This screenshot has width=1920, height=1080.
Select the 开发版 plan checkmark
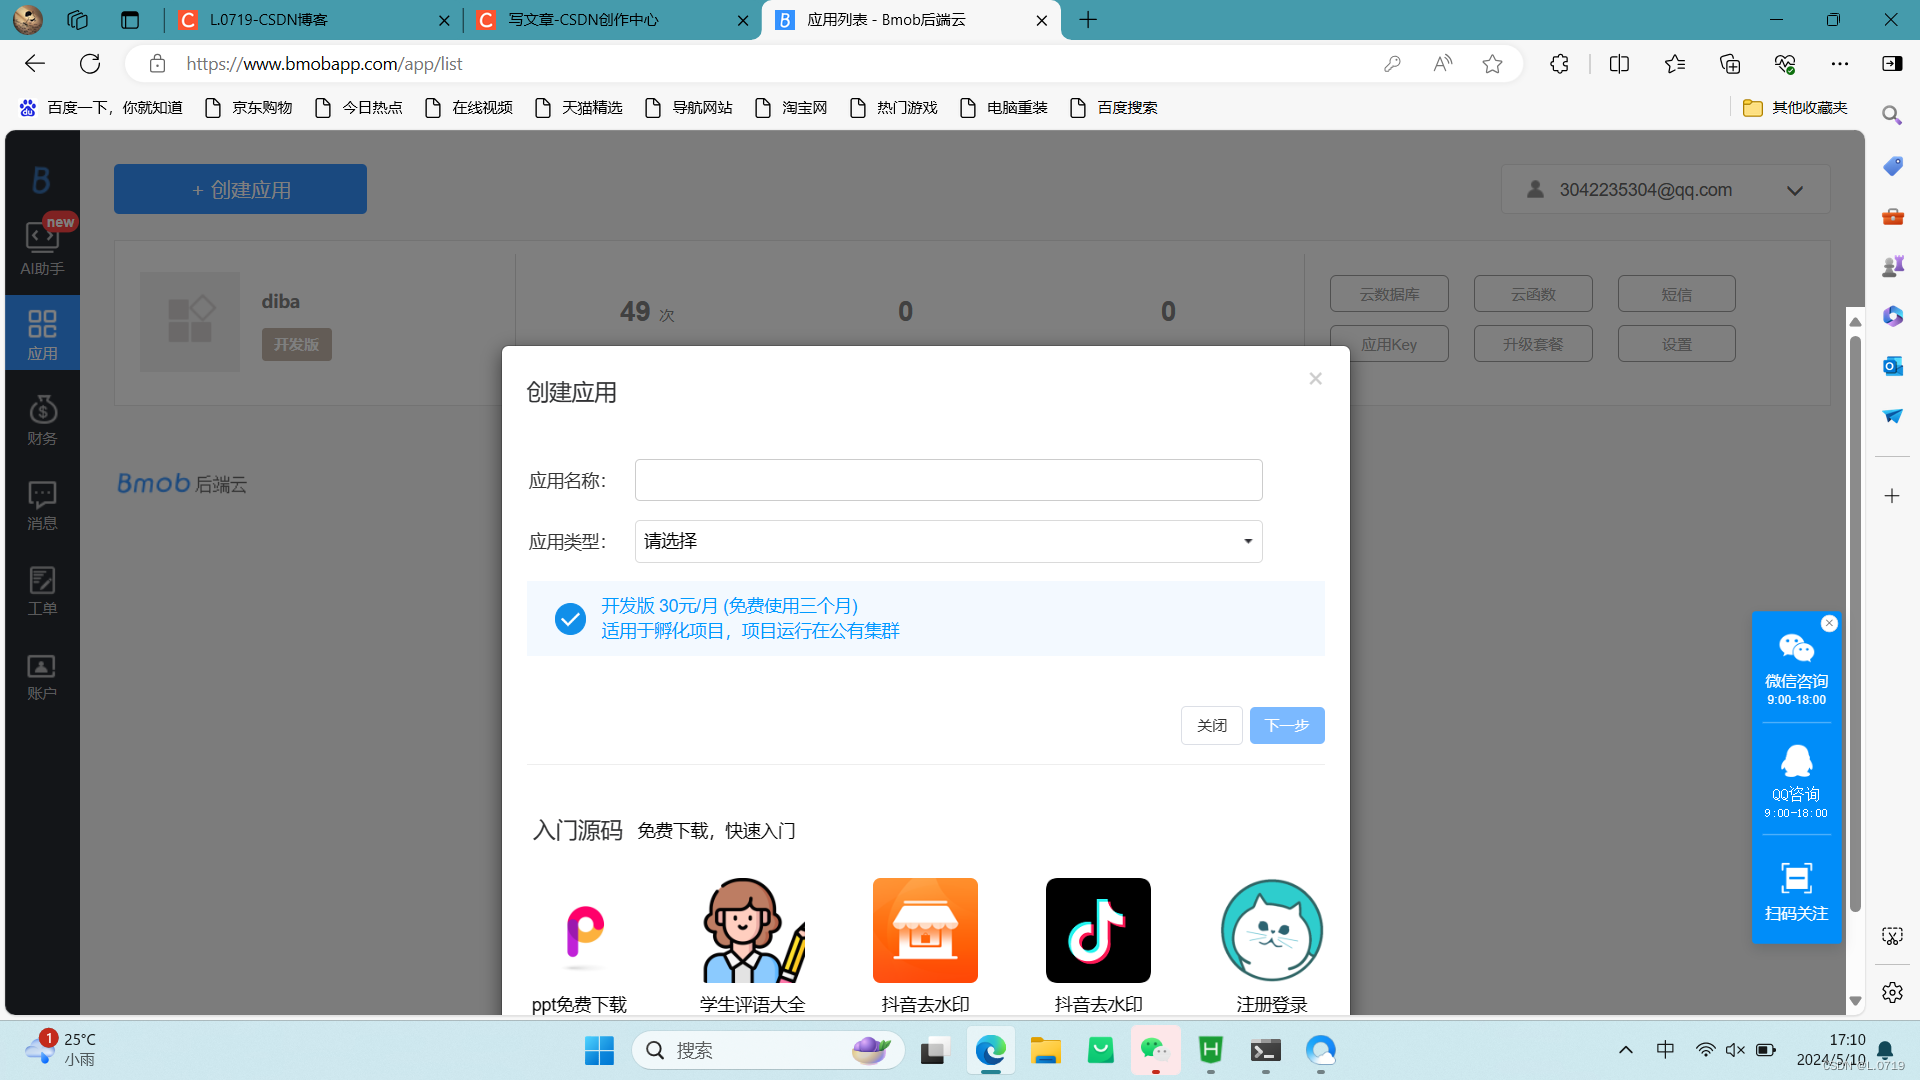click(x=569, y=618)
